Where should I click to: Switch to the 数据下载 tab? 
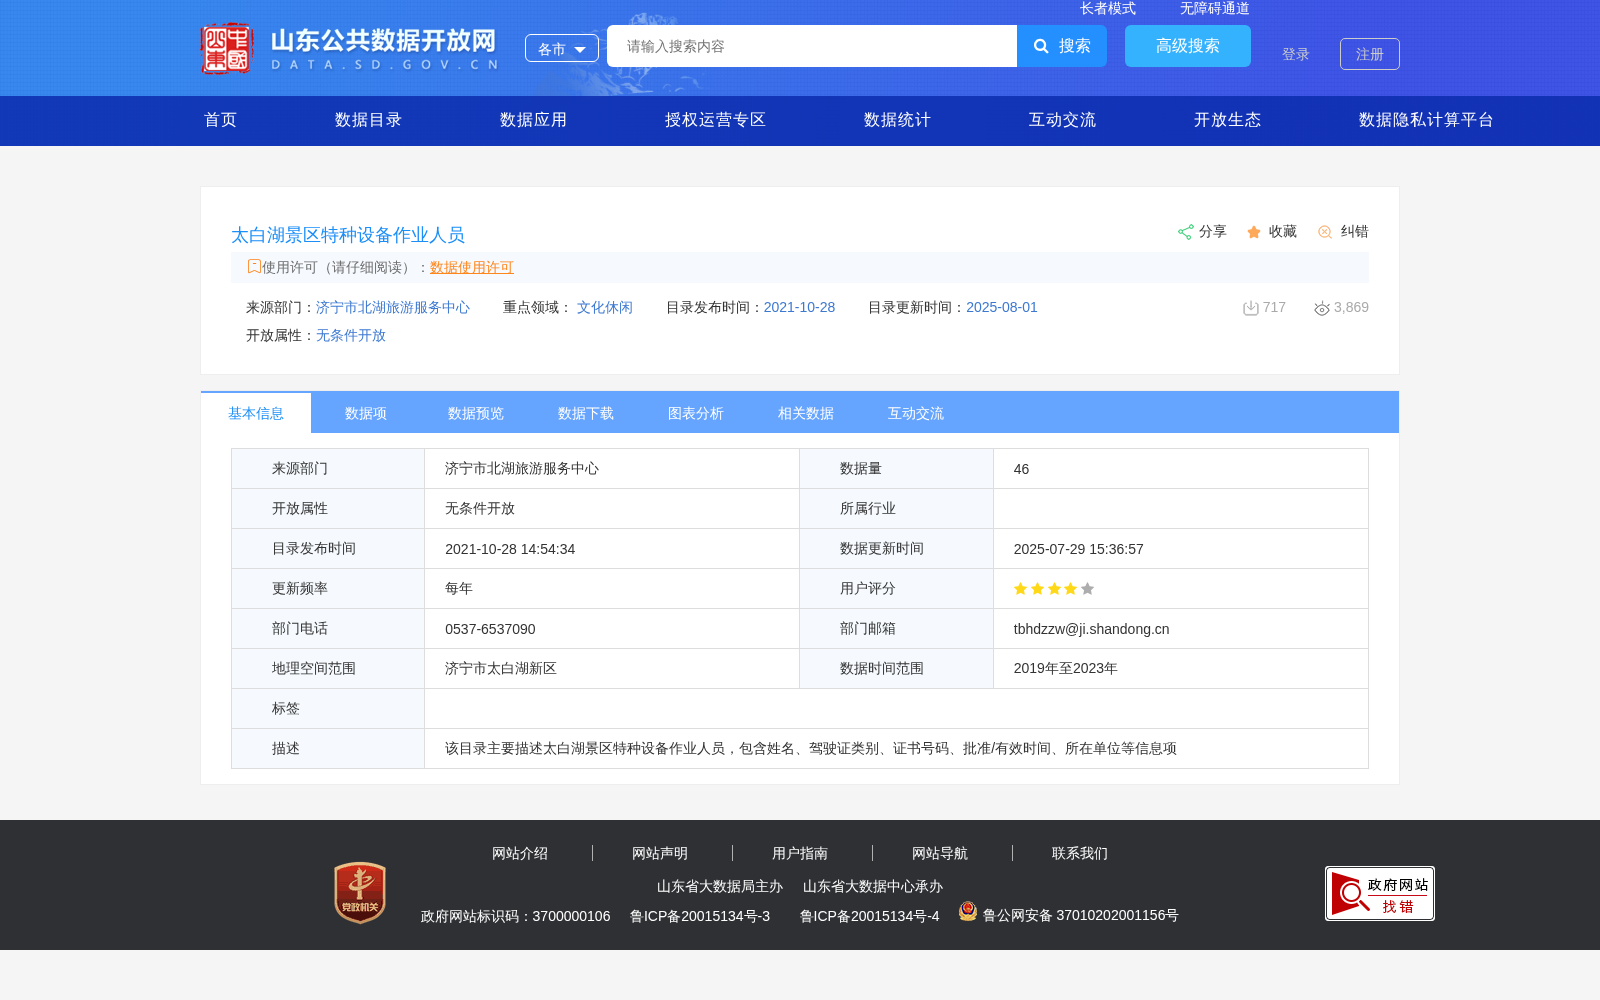click(586, 413)
